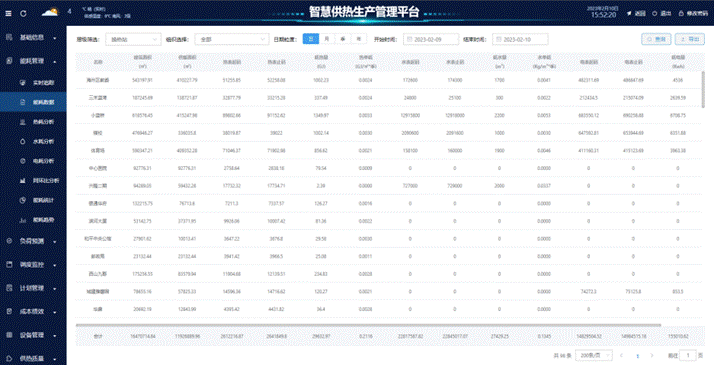Expand the 设备管理 sidebar menu
This screenshot has height=365, width=714.
tap(33, 335)
